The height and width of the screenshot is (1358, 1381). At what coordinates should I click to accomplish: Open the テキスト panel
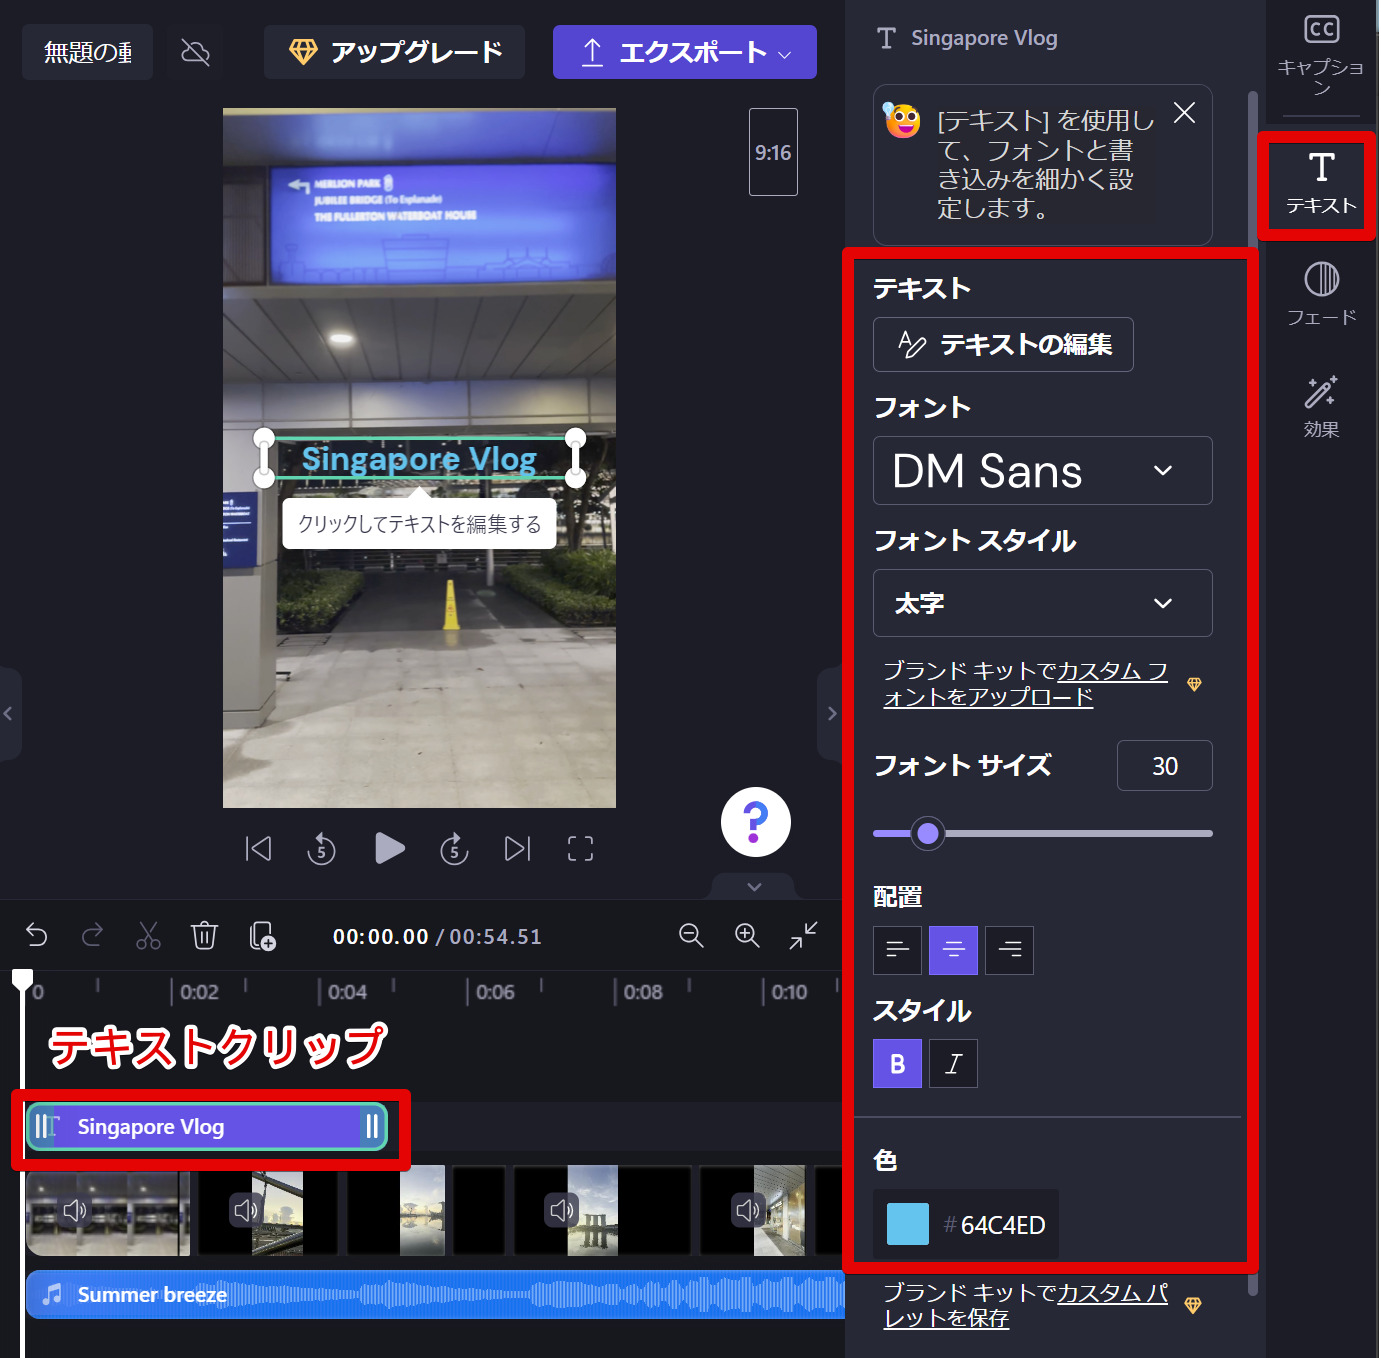[x=1319, y=184]
